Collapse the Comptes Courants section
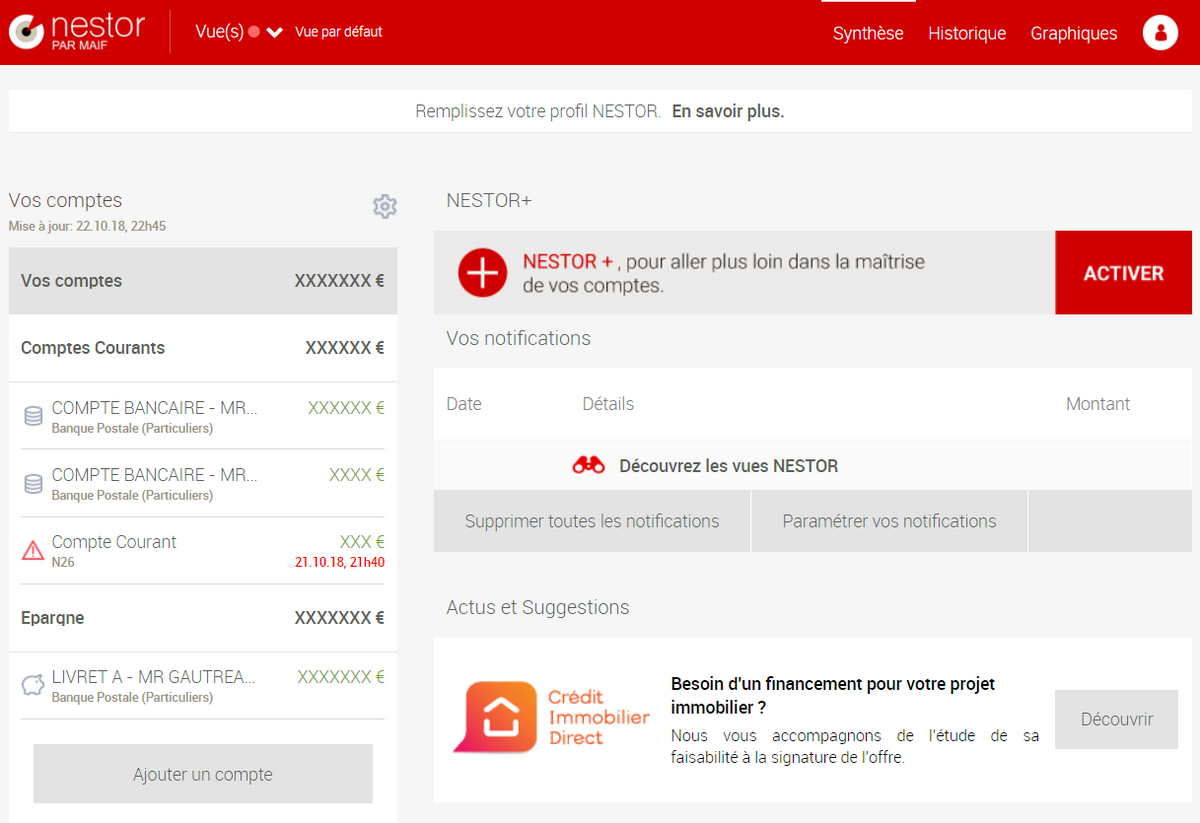Viewport: 1200px width, 823px height. (x=203, y=348)
